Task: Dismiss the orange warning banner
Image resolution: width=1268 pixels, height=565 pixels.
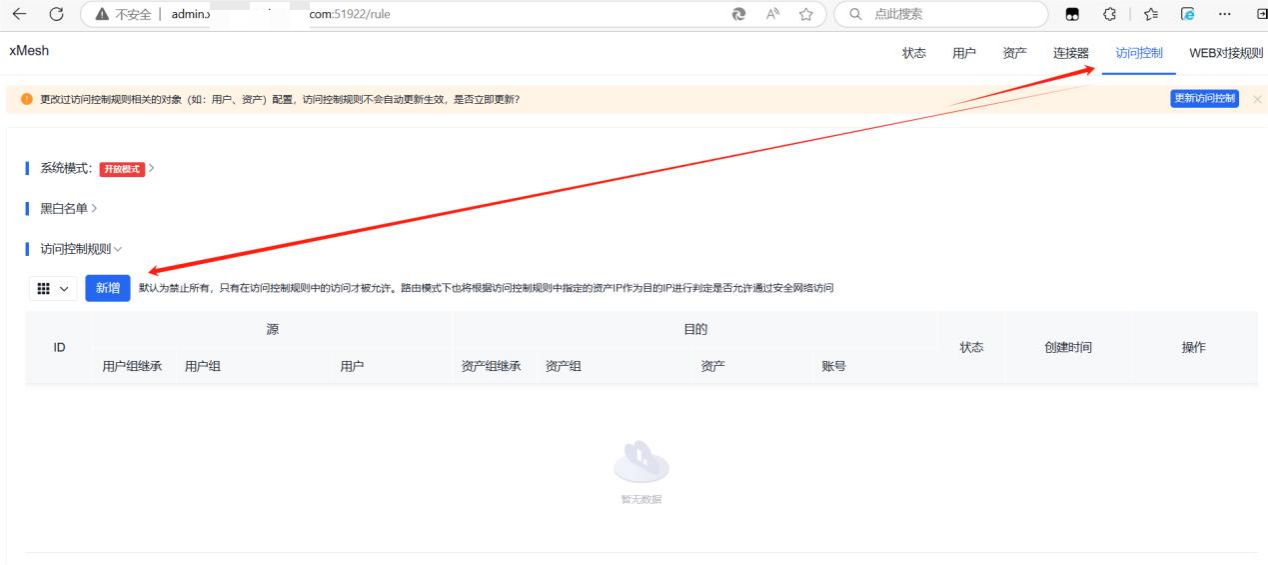Action: click(1257, 99)
